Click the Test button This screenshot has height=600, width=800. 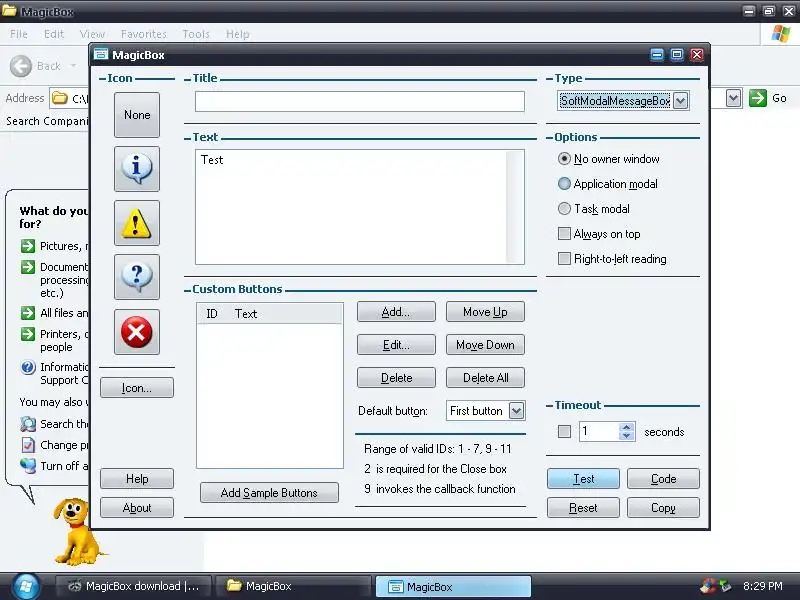pyautogui.click(x=583, y=479)
